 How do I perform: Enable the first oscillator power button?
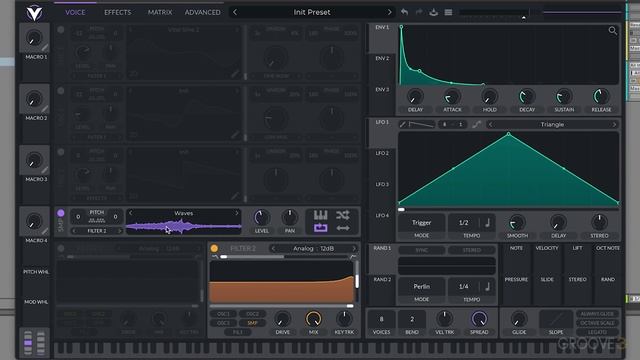(x=61, y=30)
